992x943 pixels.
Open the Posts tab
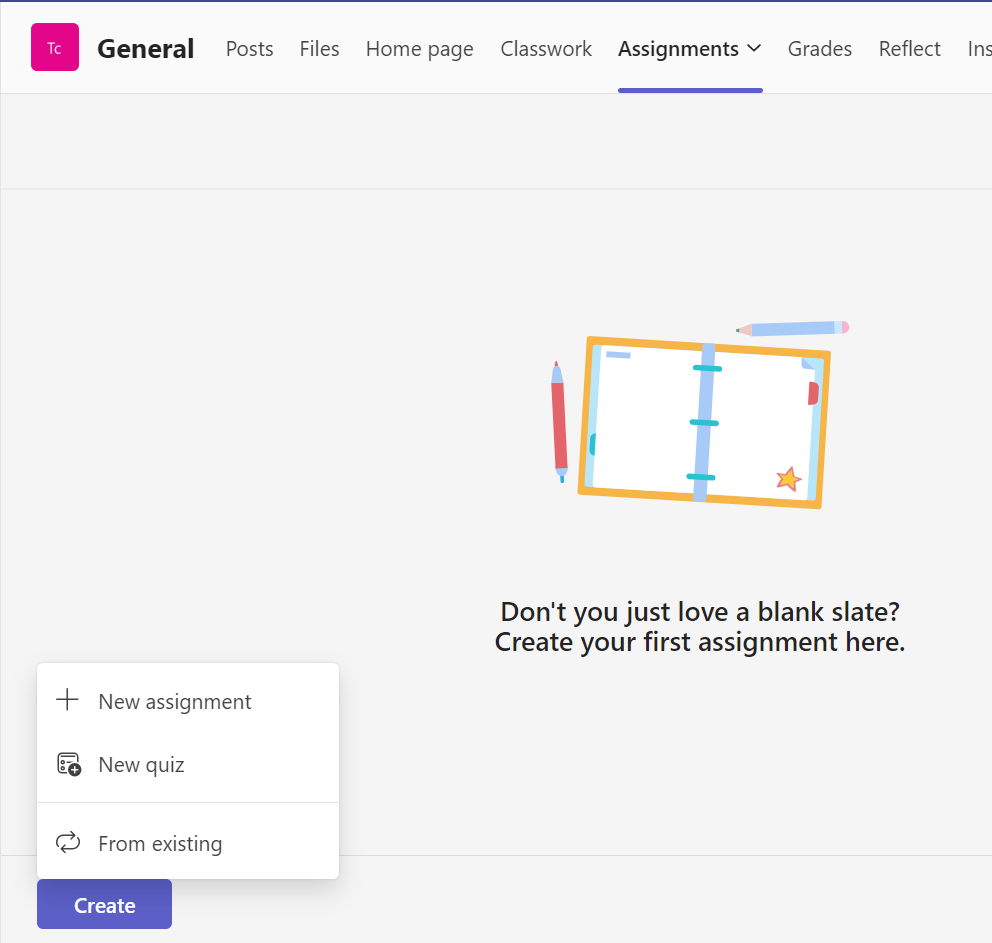249,48
